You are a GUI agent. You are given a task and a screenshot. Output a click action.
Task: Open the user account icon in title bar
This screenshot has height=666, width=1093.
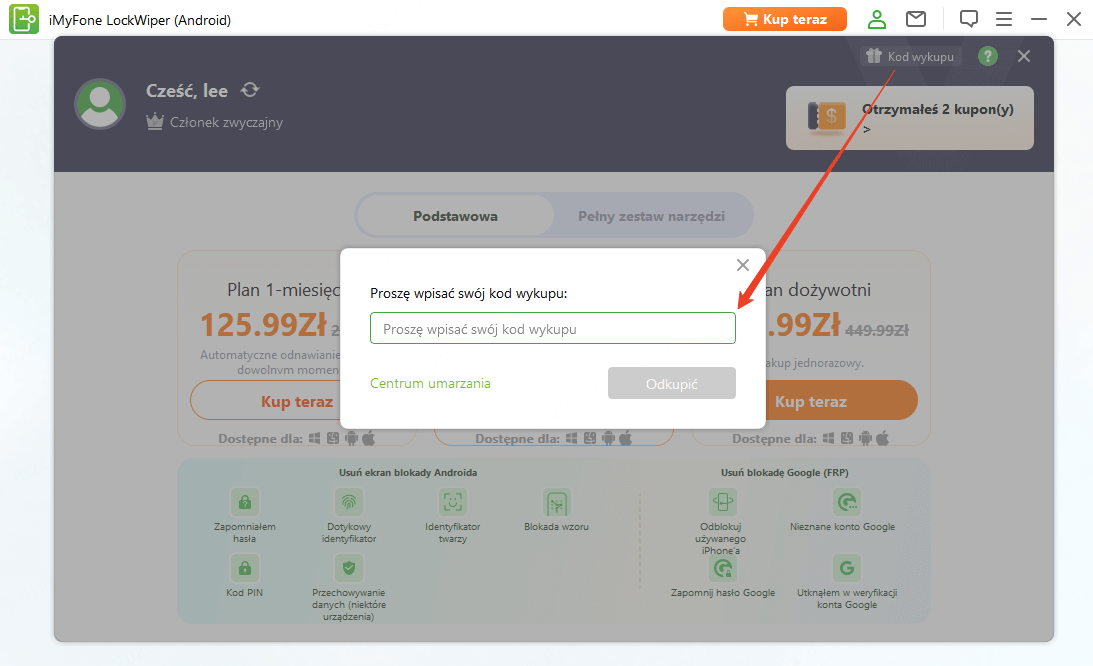click(876, 19)
